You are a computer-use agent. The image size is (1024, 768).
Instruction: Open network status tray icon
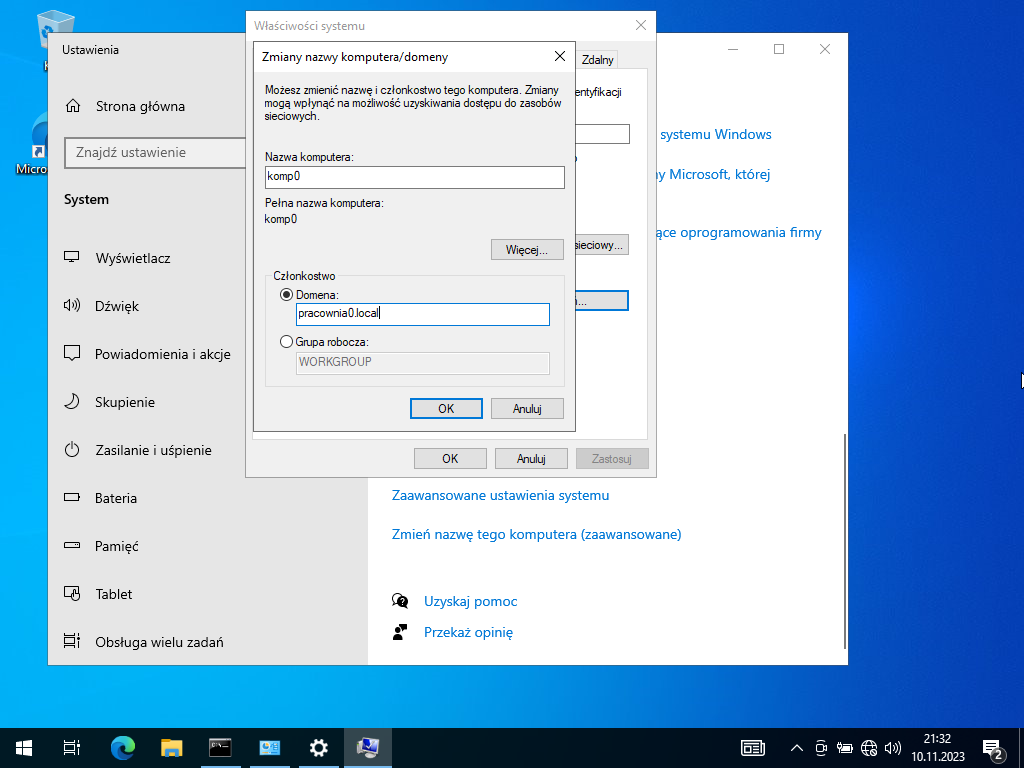tap(869, 748)
